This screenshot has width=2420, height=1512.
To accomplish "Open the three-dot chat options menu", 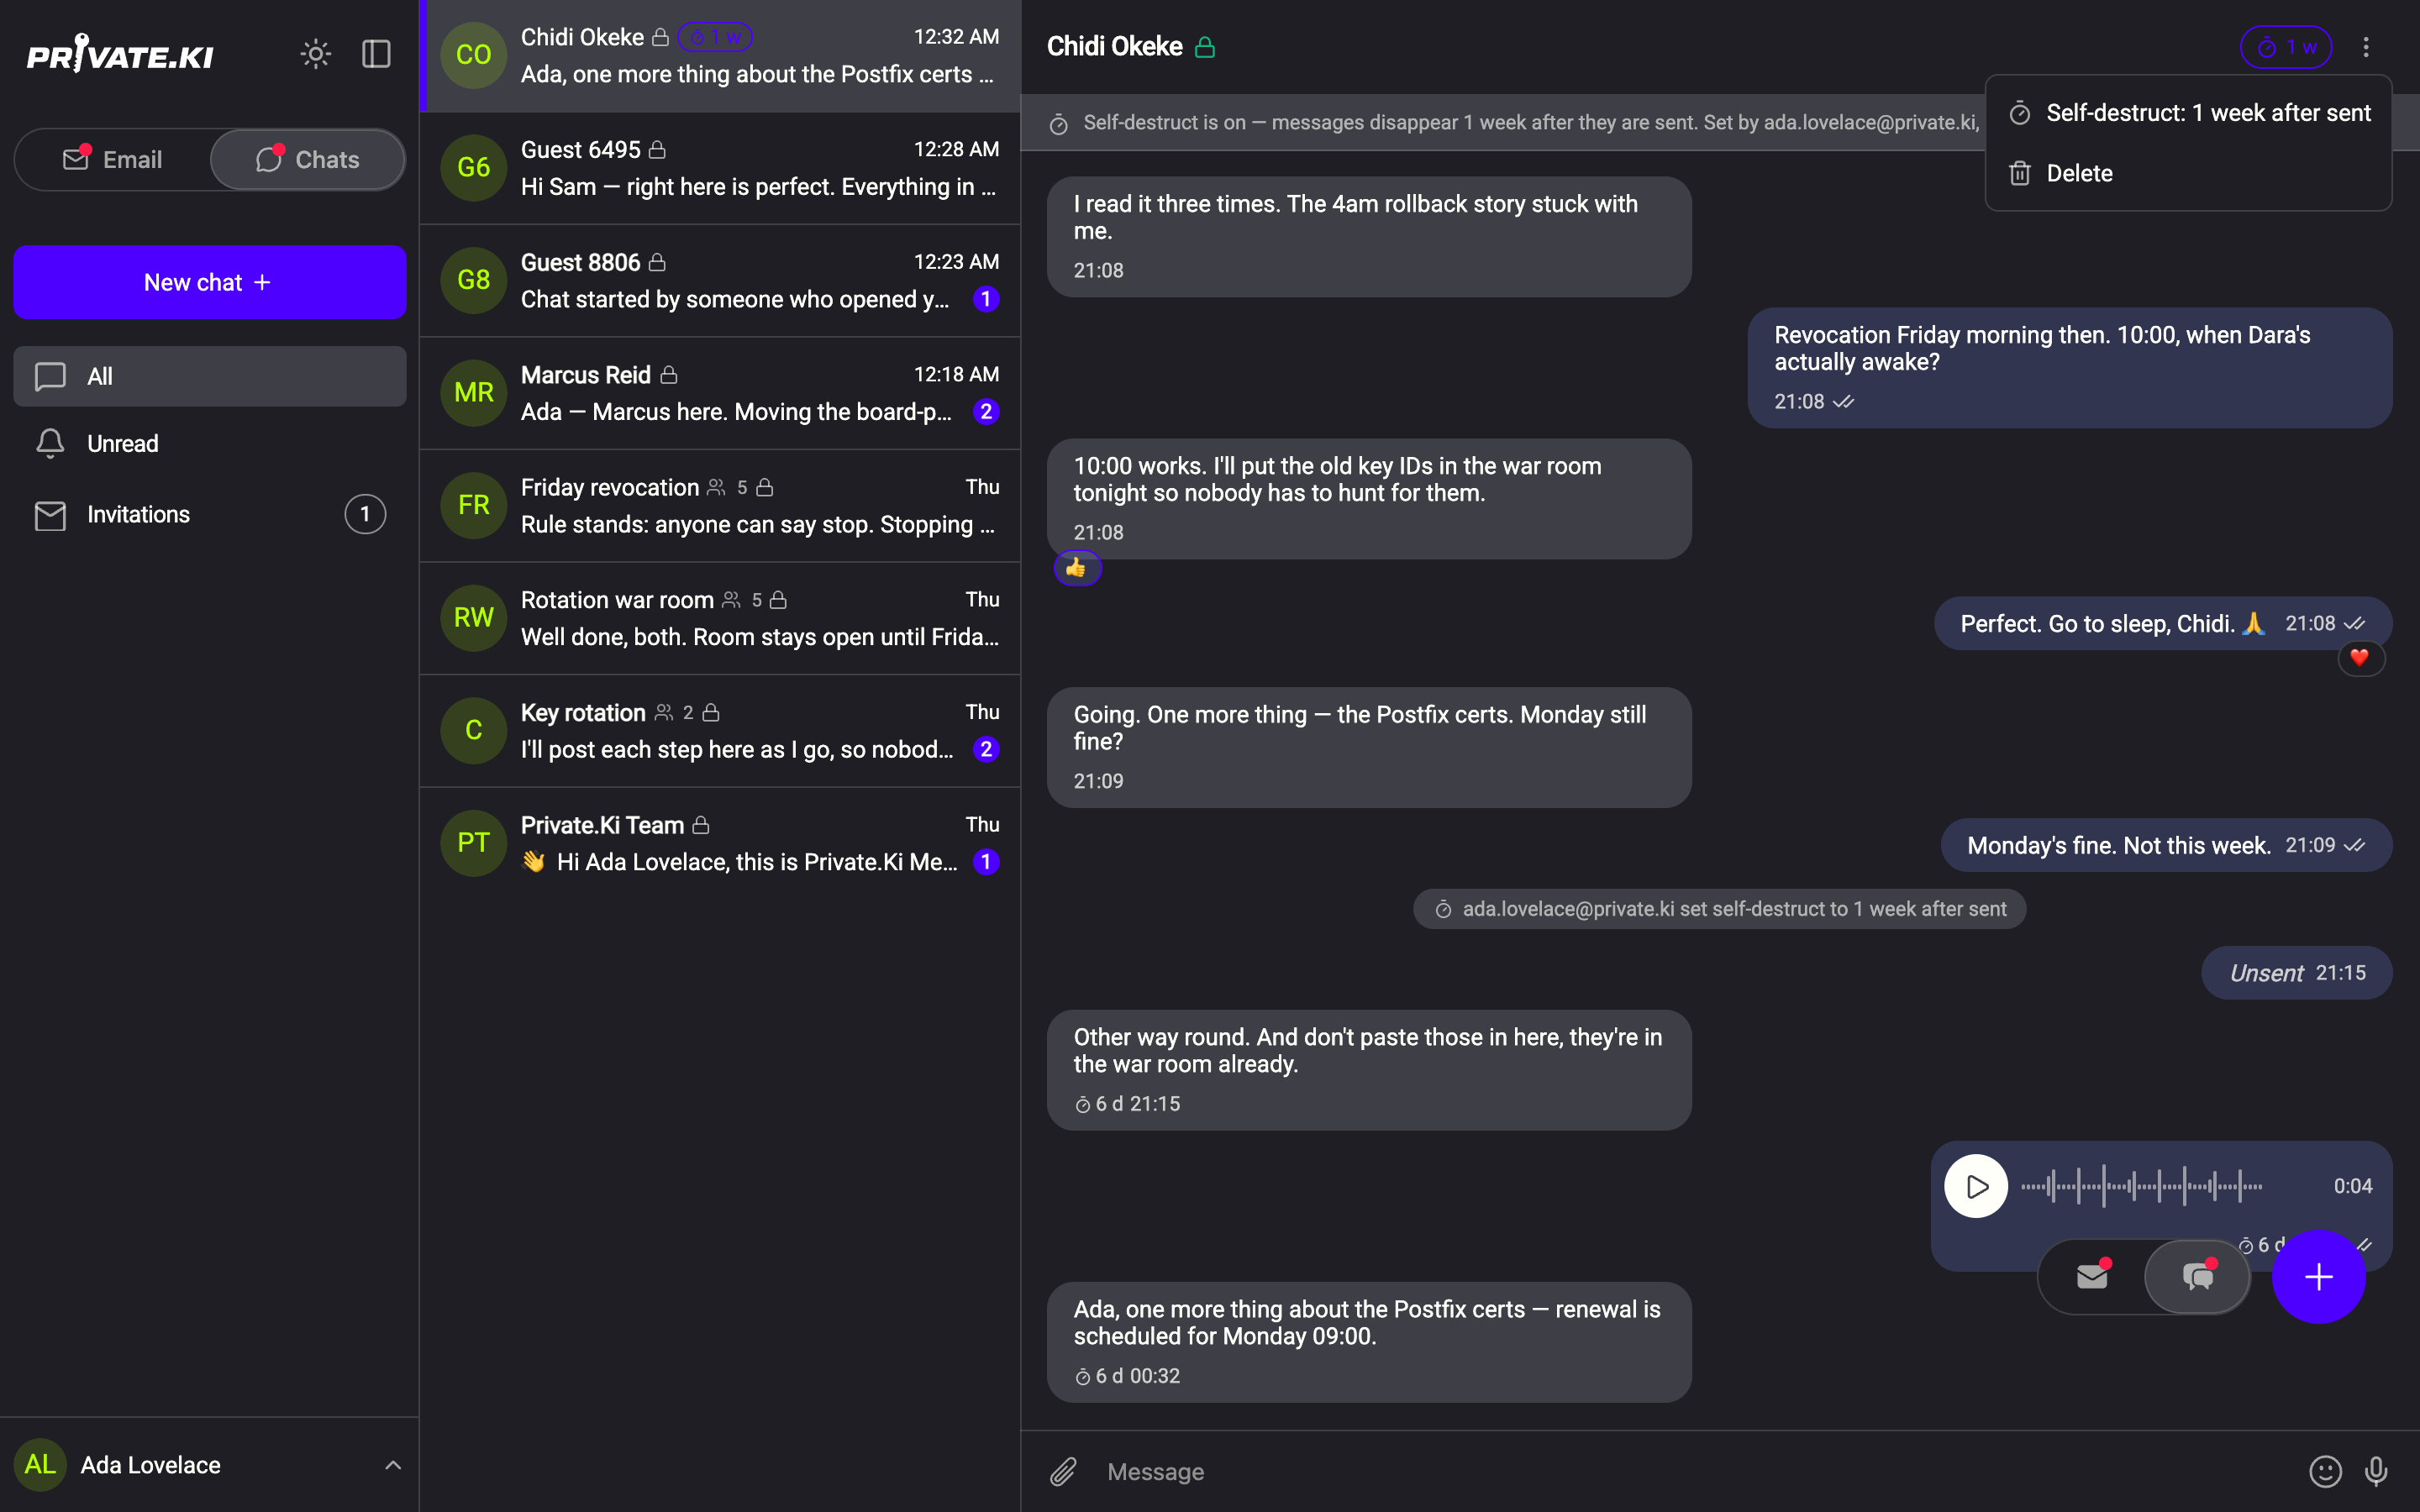I will point(2365,47).
